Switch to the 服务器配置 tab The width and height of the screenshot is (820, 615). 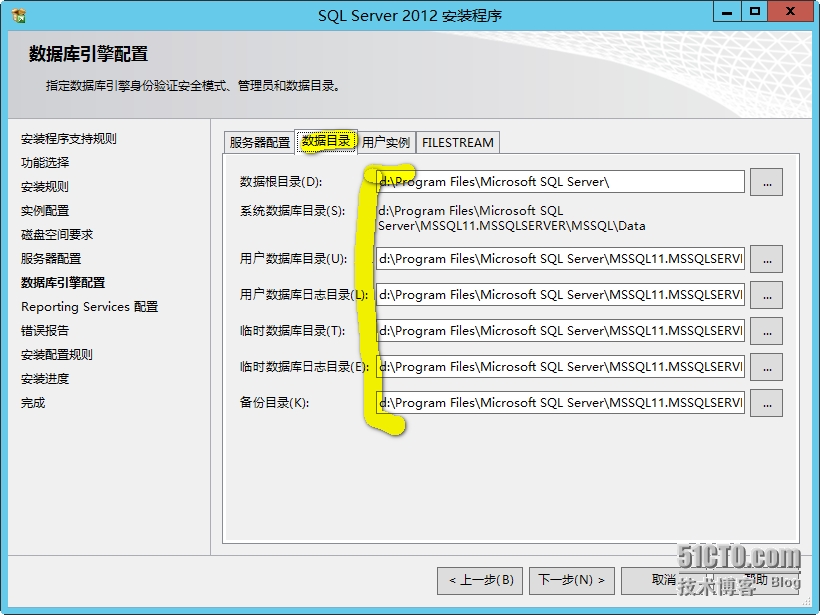point(259,142)
